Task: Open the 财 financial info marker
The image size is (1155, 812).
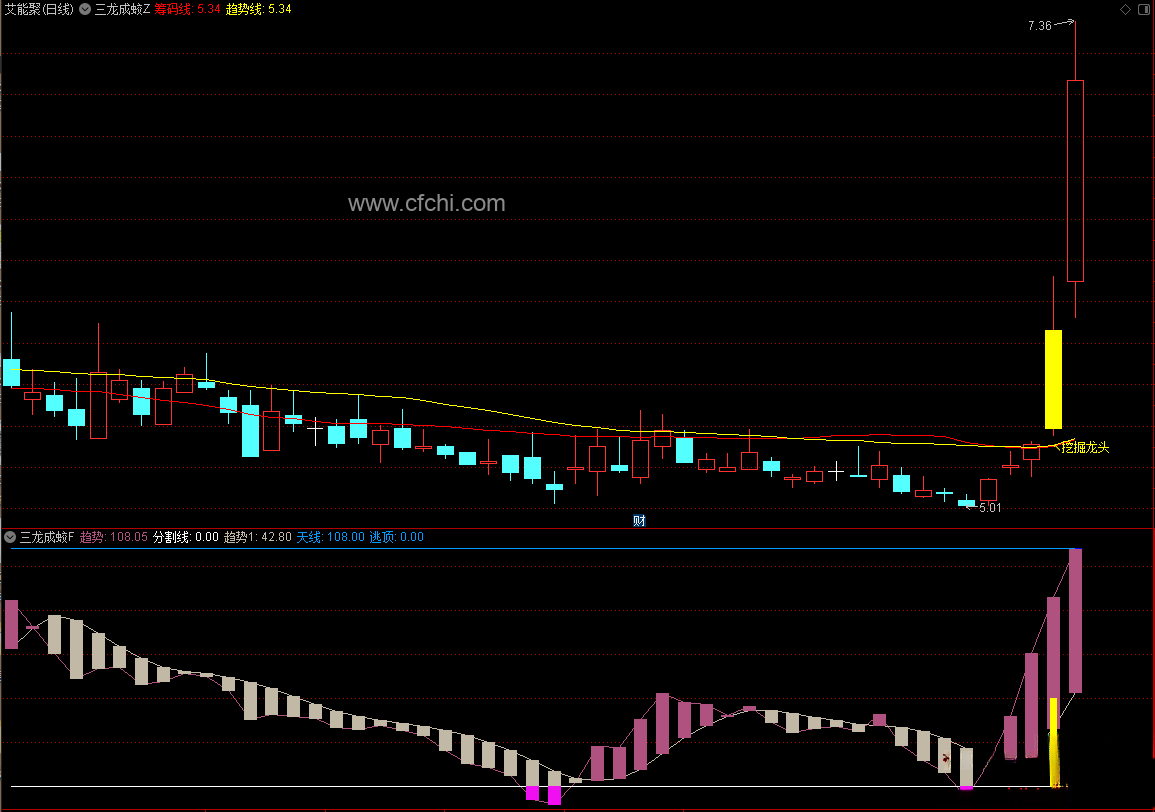Action: point(639,521)
